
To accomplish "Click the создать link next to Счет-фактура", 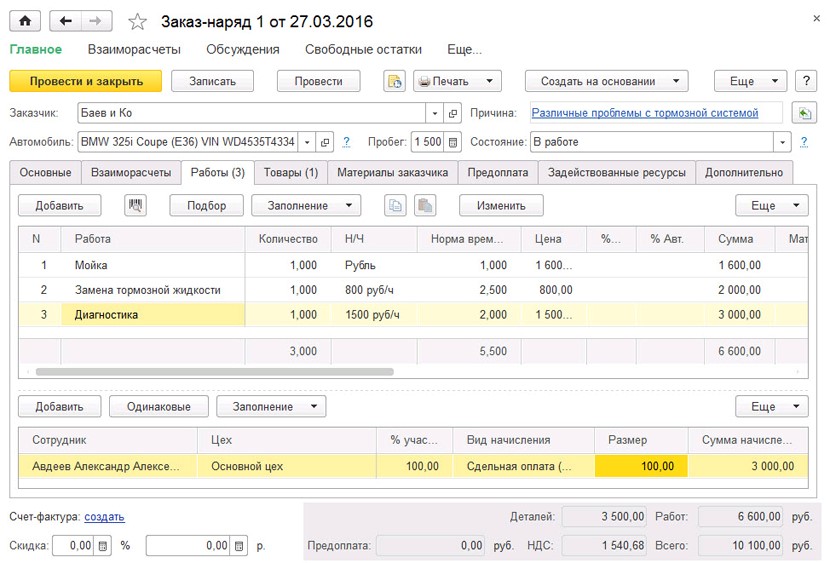I will pos(104,517).
